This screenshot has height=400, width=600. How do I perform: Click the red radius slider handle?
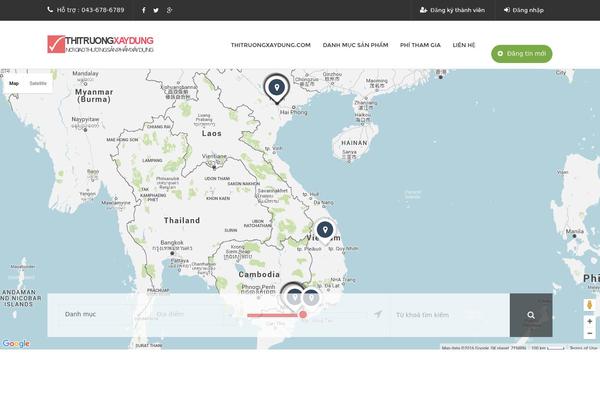click(303, 315)
